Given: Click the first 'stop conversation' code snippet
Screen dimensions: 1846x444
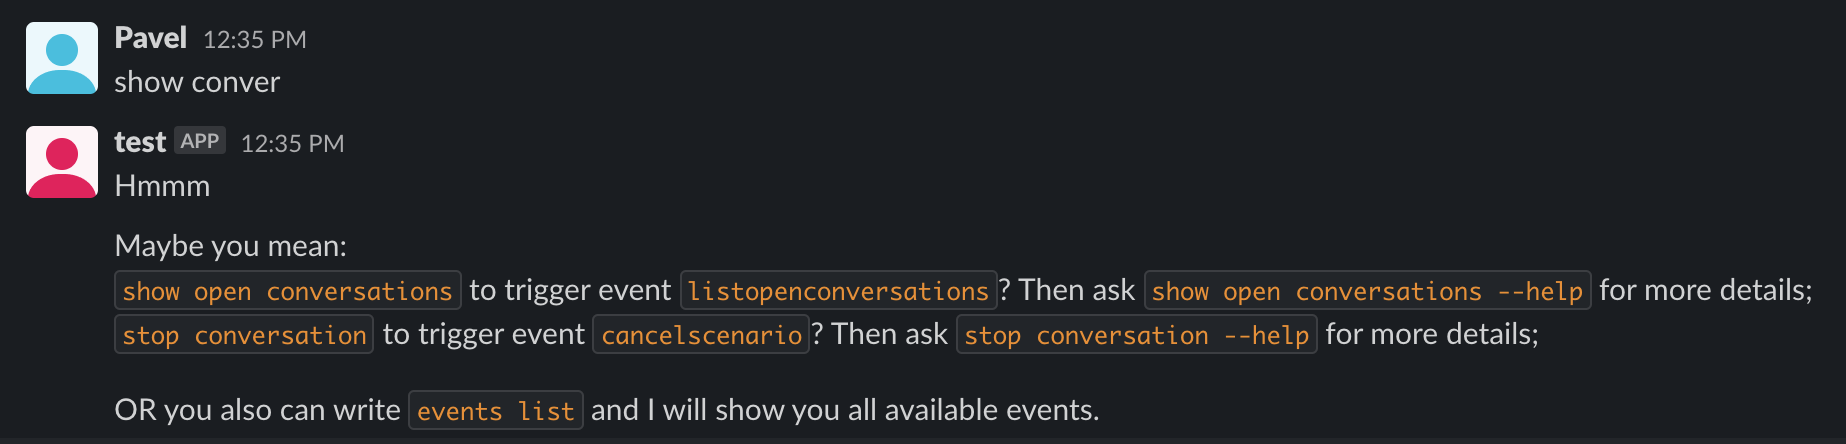Looking at the screenshot, I should [x=244, y=335].
